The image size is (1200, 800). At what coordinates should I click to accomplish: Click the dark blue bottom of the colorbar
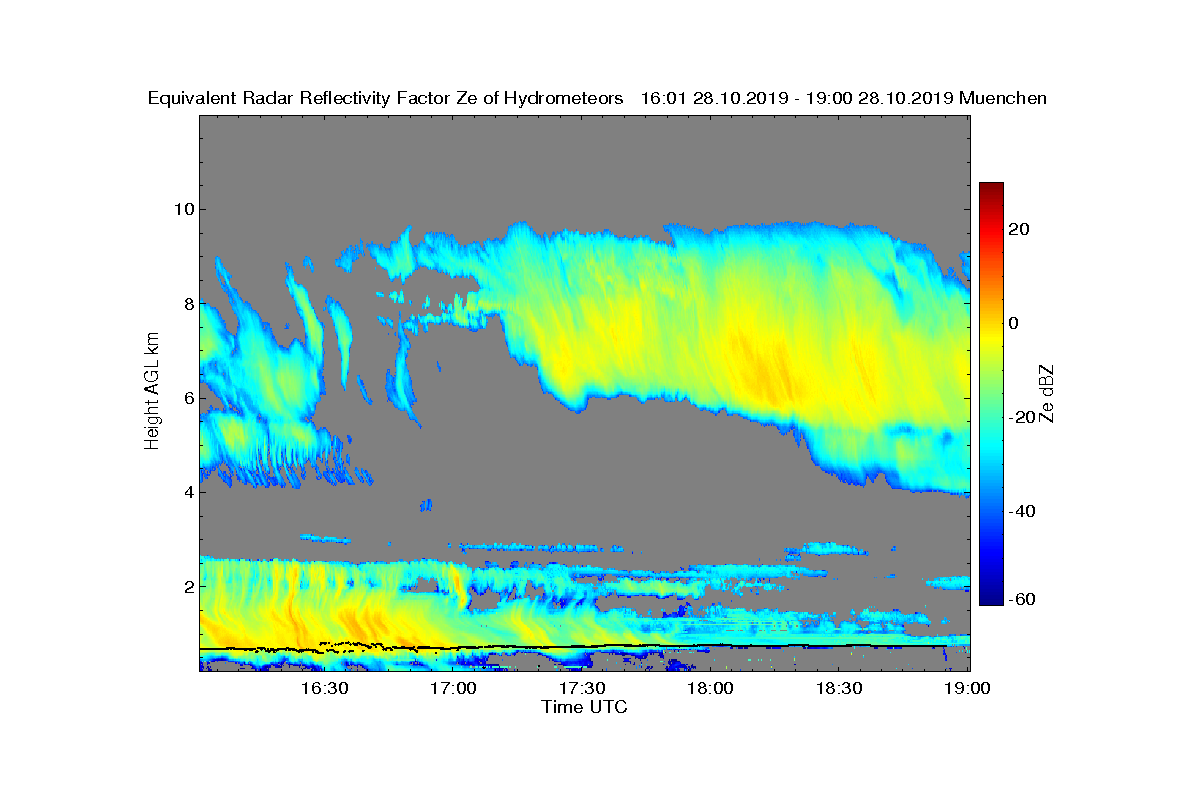[991, 598]
